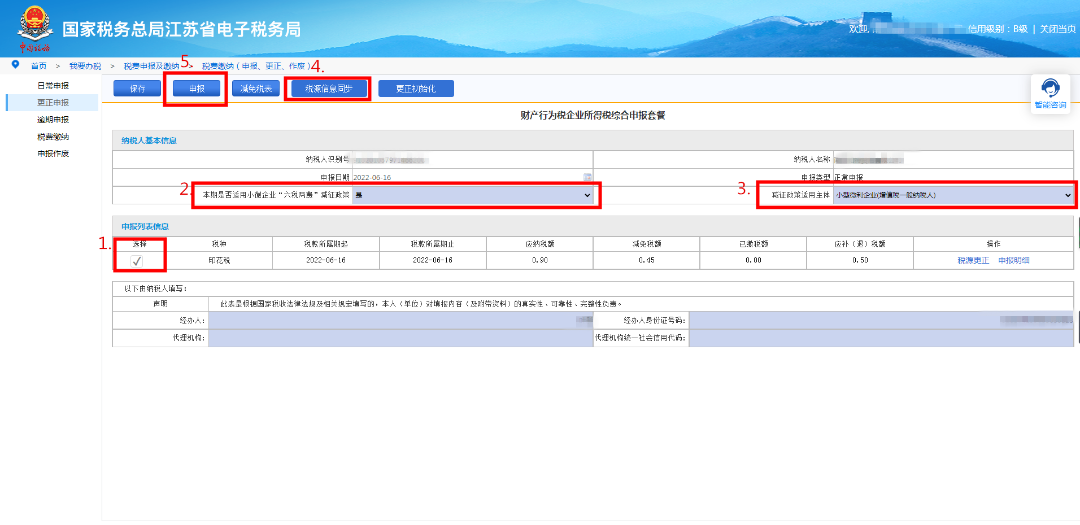Click the 经办人 input field
This screenshot has height=525, width=1080.
coord(401,320)
